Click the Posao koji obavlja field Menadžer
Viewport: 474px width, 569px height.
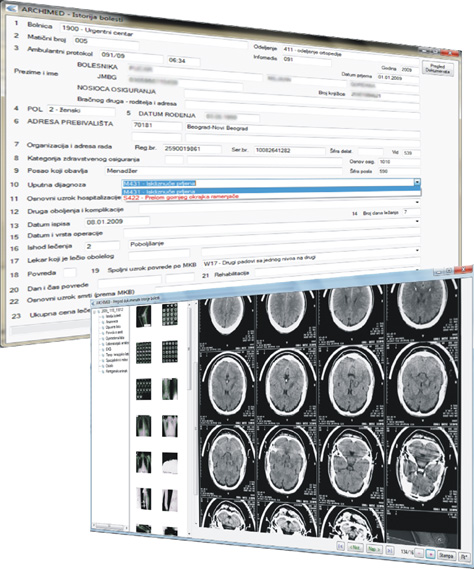(223, 171)
